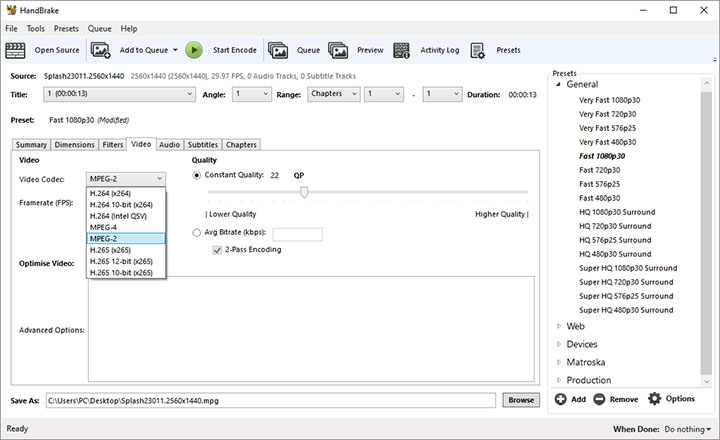Viewport: 720px width, 440px height.
Task: Select the Avg Bitrate radio button
Action: (196, 234)
